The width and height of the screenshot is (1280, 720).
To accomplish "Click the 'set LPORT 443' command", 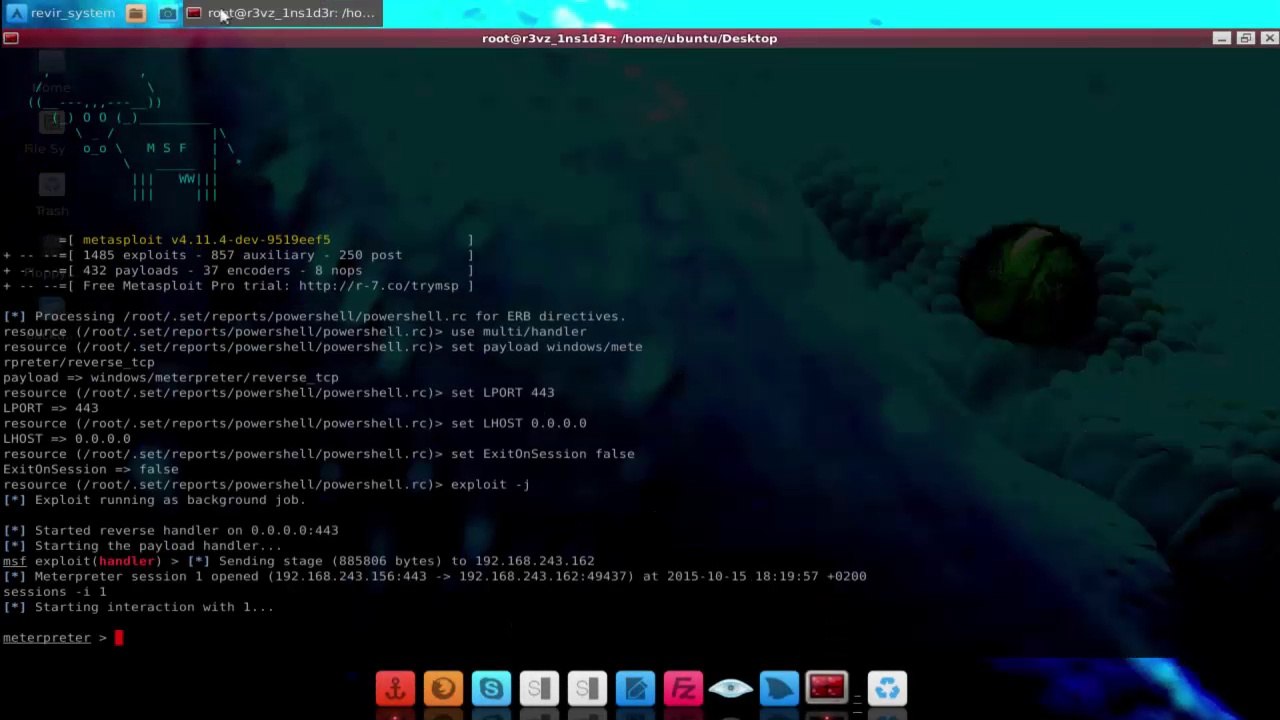I will tap(502, 393).
